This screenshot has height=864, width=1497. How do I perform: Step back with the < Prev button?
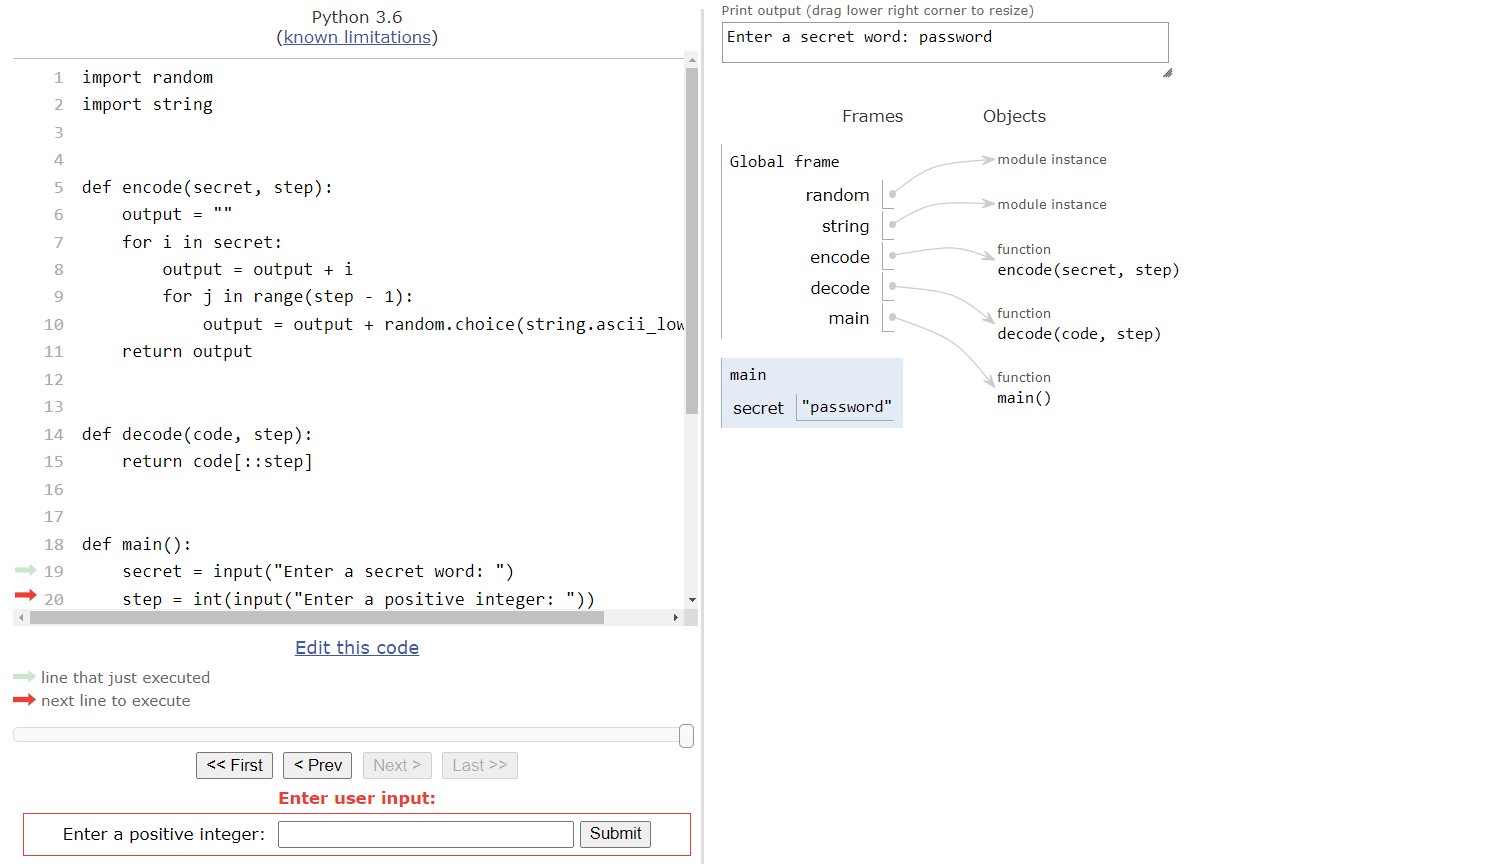click(318, 765)
